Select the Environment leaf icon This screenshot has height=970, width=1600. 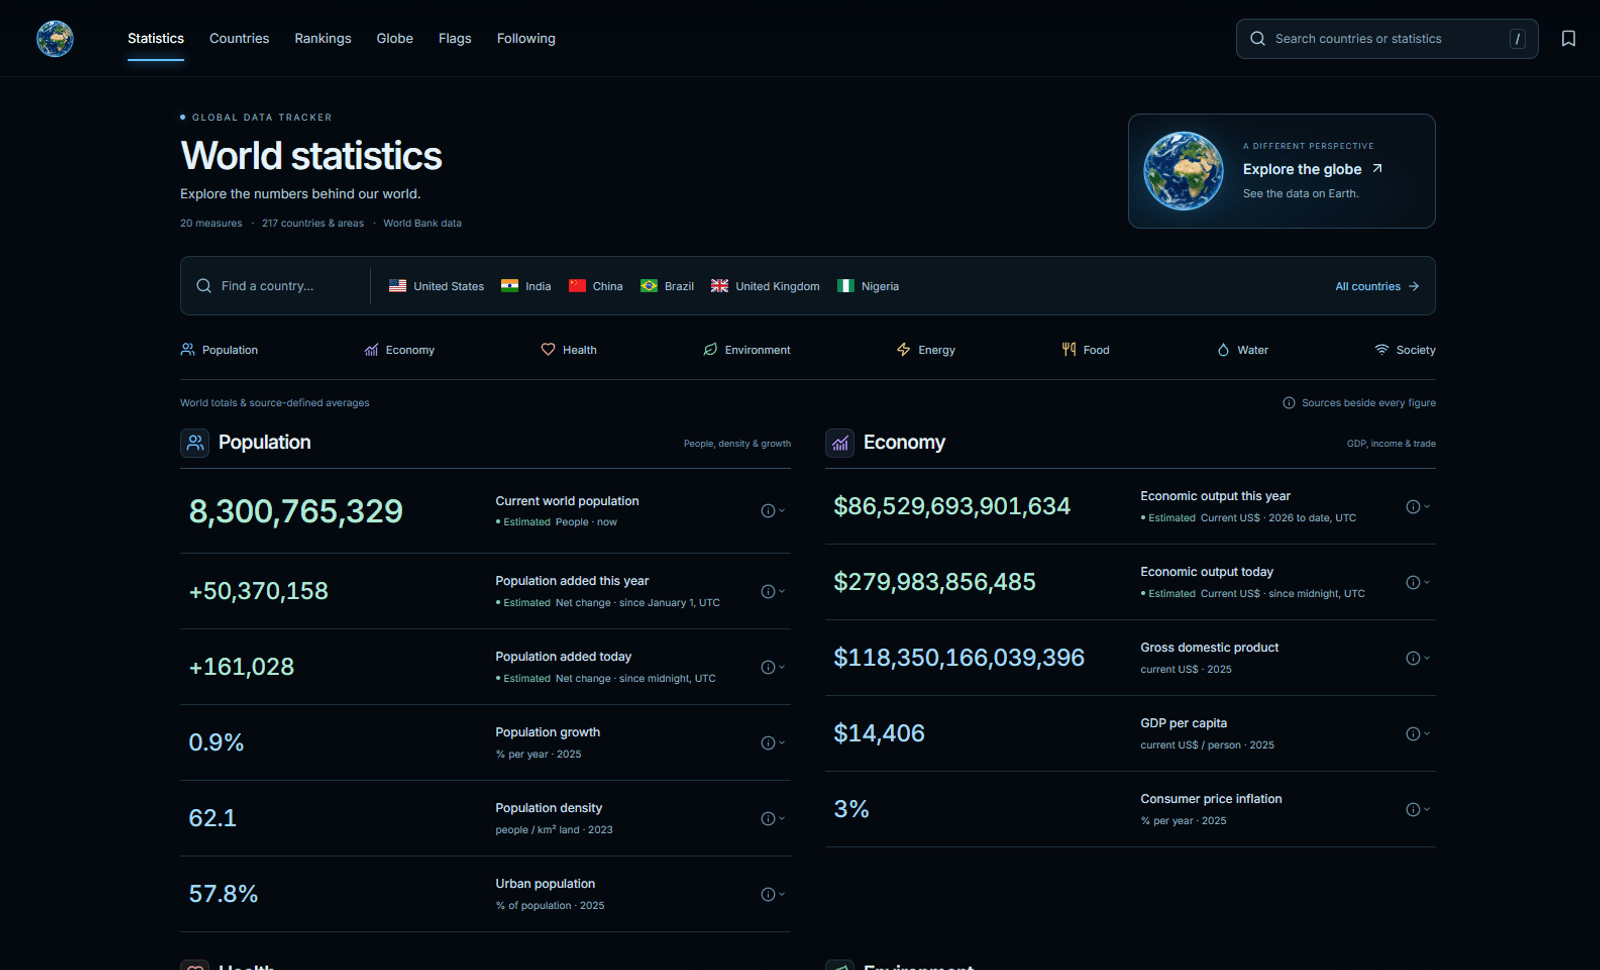click(x=710, y=350)
